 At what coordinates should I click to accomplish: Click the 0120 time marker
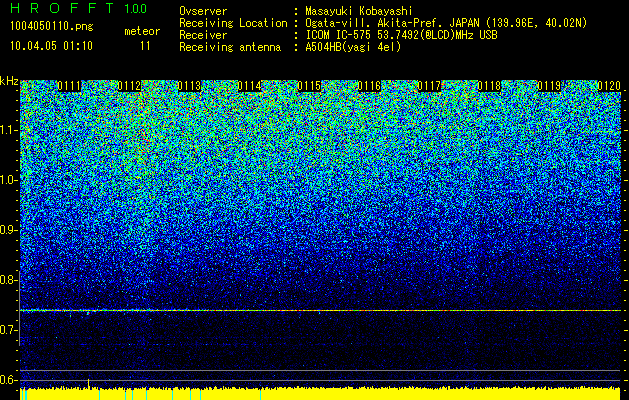pyautogui.click(x=609, y=86)
